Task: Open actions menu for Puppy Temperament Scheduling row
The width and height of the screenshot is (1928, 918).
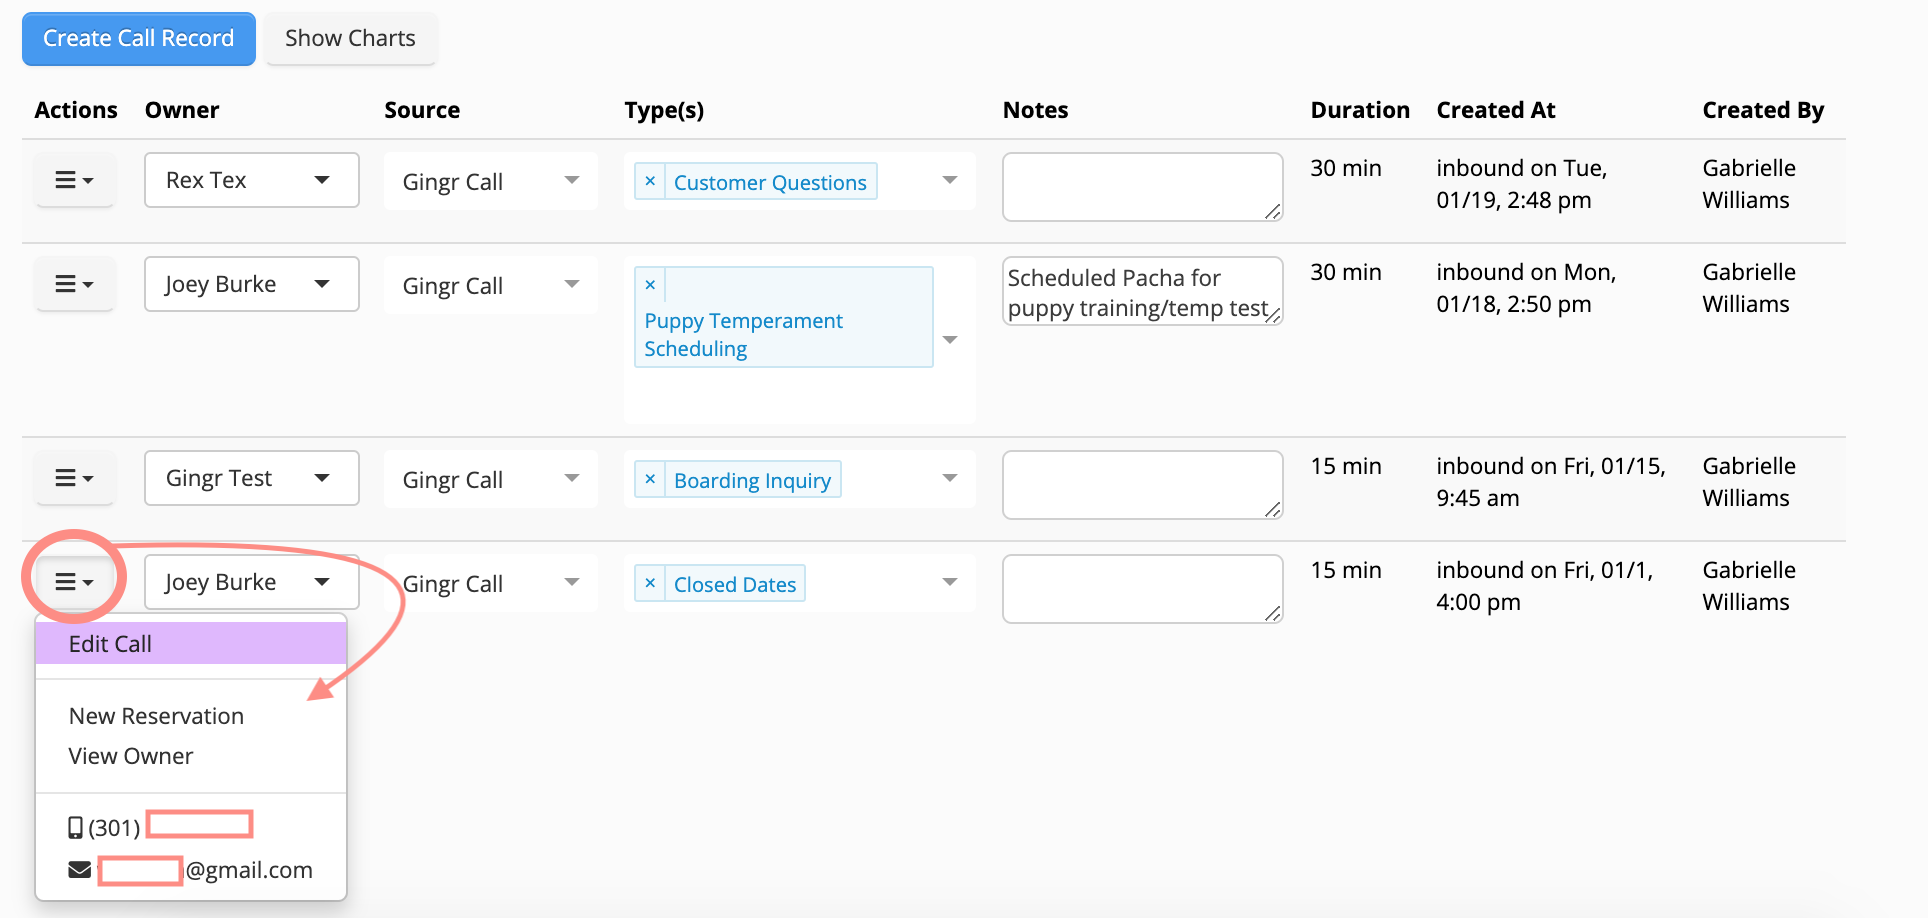Action: pyautogui.click(x=74, y=284)
